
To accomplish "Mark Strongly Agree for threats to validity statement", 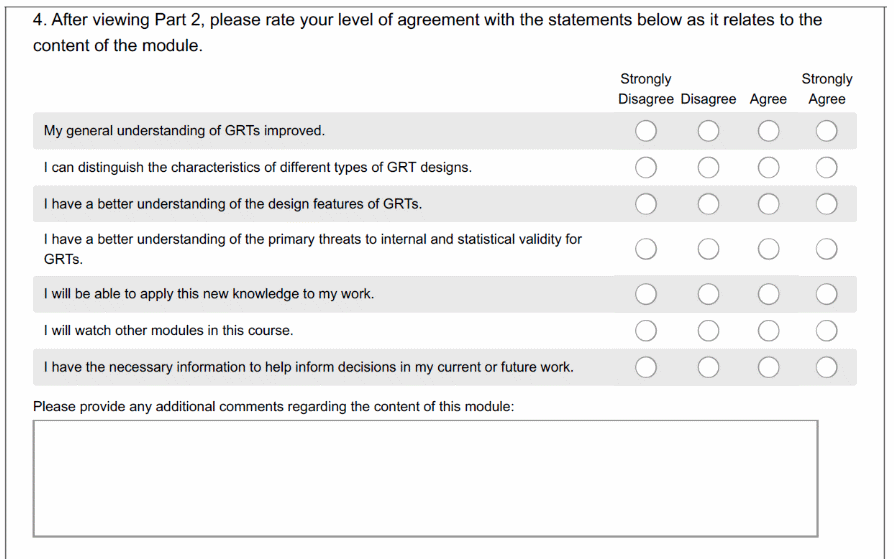I will click(x=826, y=248).
